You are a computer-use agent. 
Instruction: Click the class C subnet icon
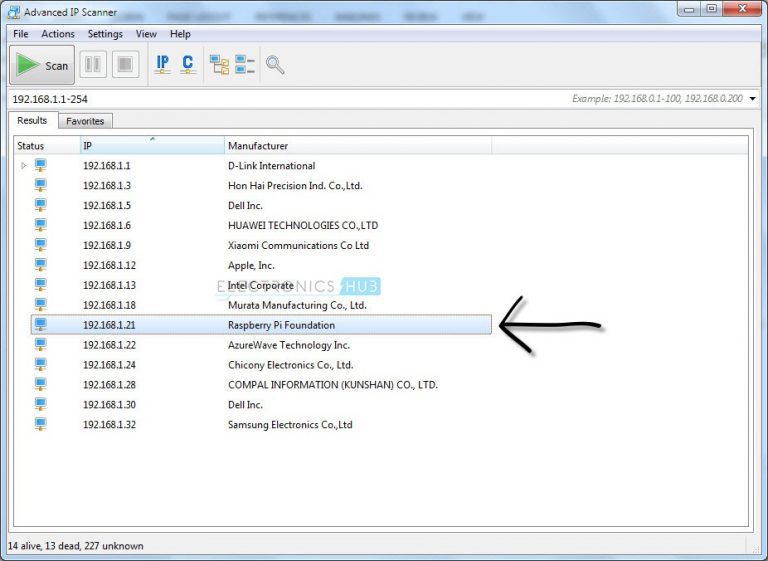[187, 65]
